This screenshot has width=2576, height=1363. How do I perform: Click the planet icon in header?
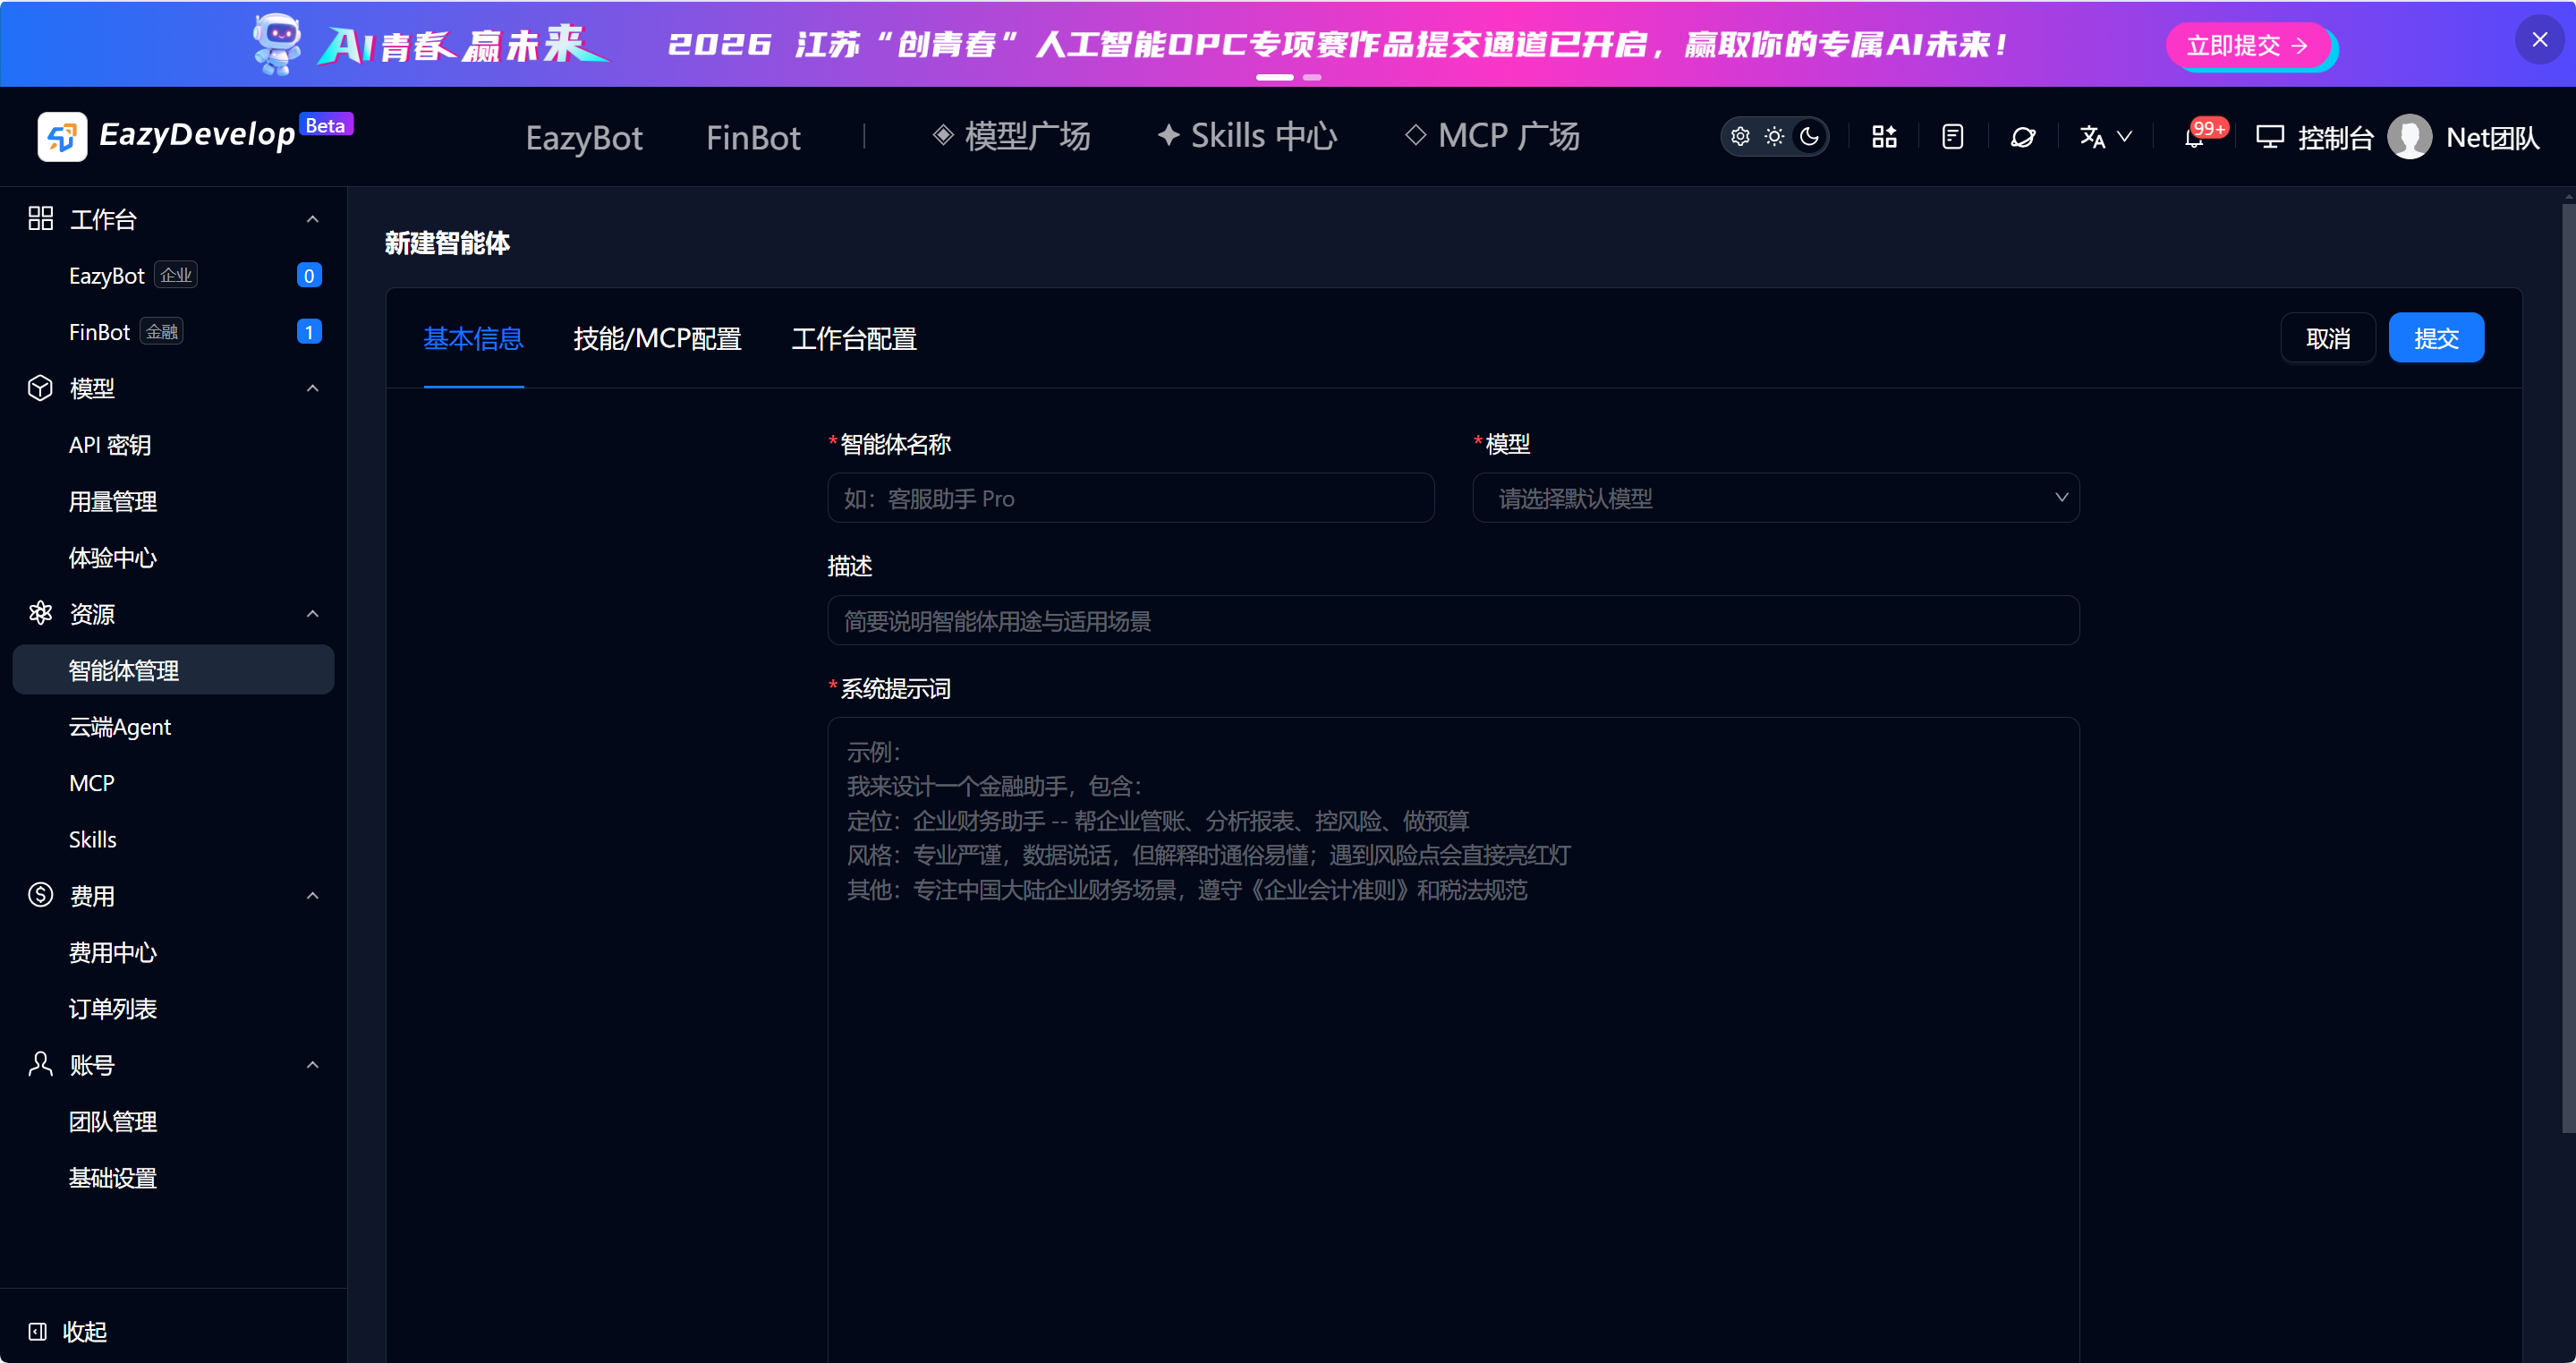point(2022,137)
